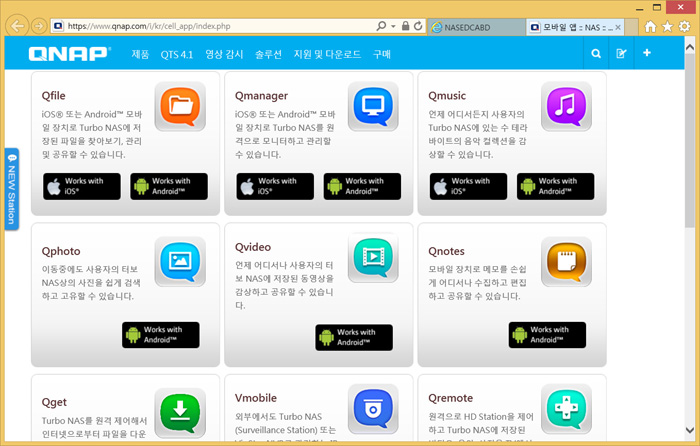Click the QNAP logo
This screenshot has height=446, width=700.
click(69, 54)
